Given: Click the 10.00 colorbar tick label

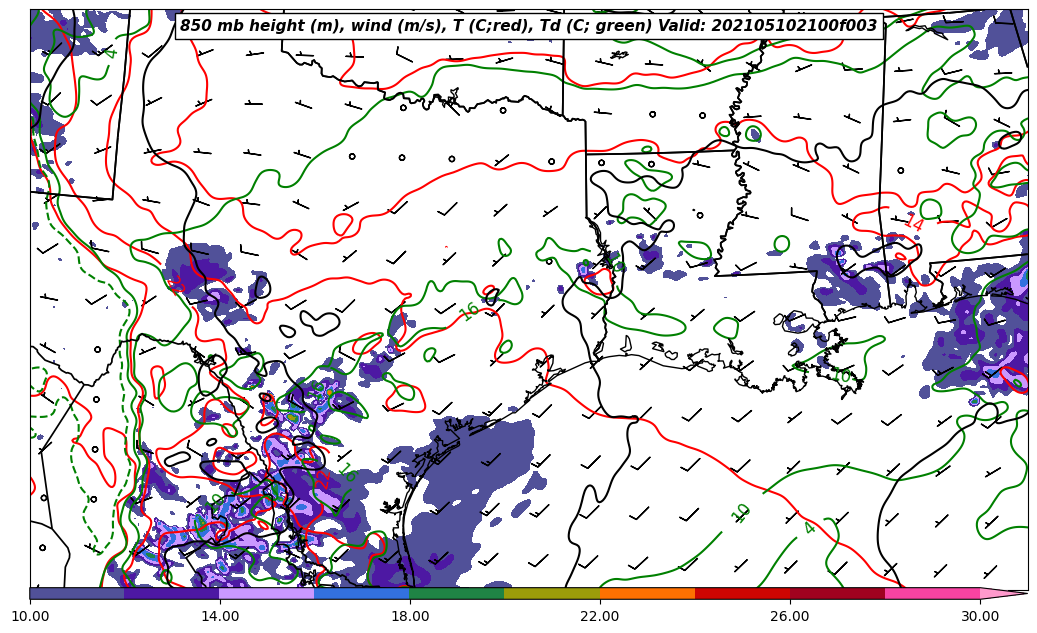Looking at the screenshot, I should [30, 616].
